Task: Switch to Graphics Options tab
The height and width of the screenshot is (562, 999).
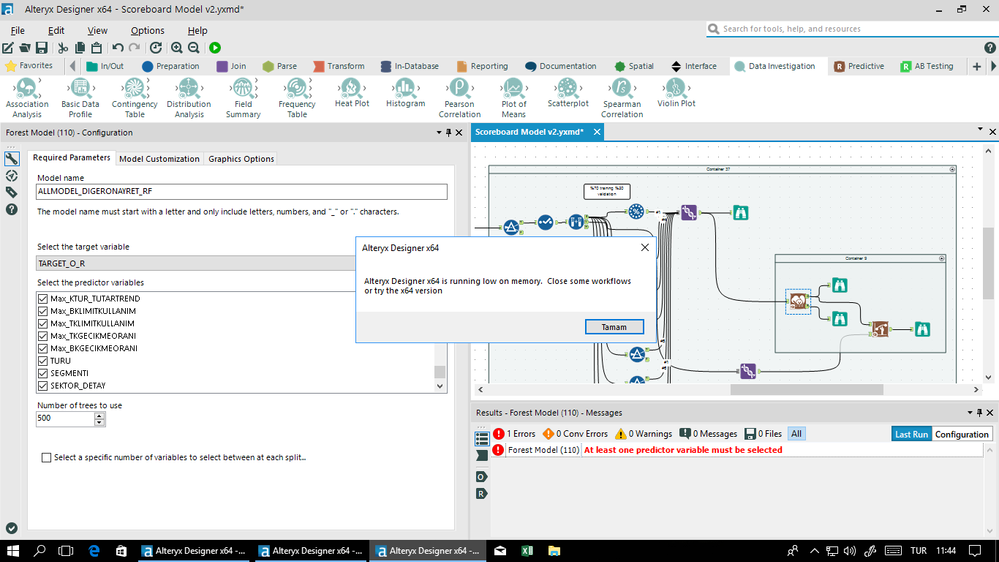Action: point(241,159)
